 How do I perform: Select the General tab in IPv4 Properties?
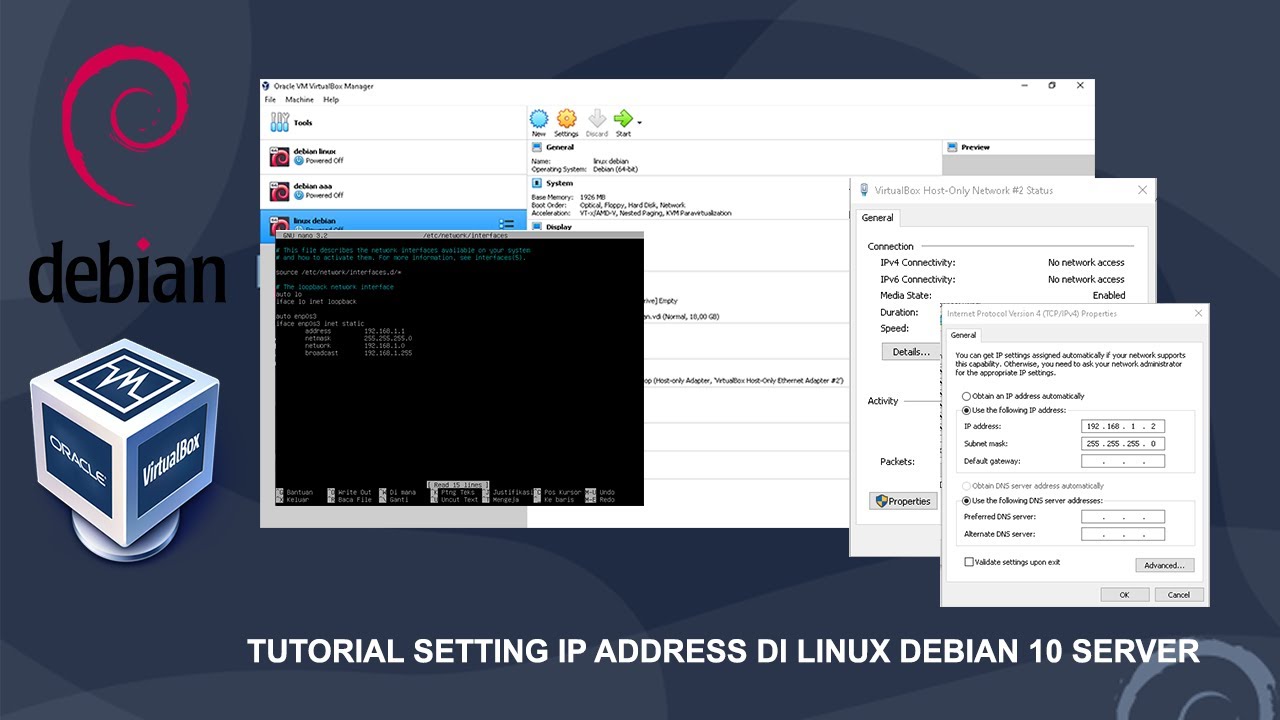click(x=963, y=335)
